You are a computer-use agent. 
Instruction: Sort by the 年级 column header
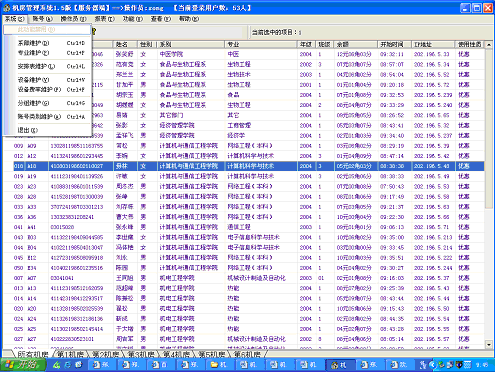point(306,44)
